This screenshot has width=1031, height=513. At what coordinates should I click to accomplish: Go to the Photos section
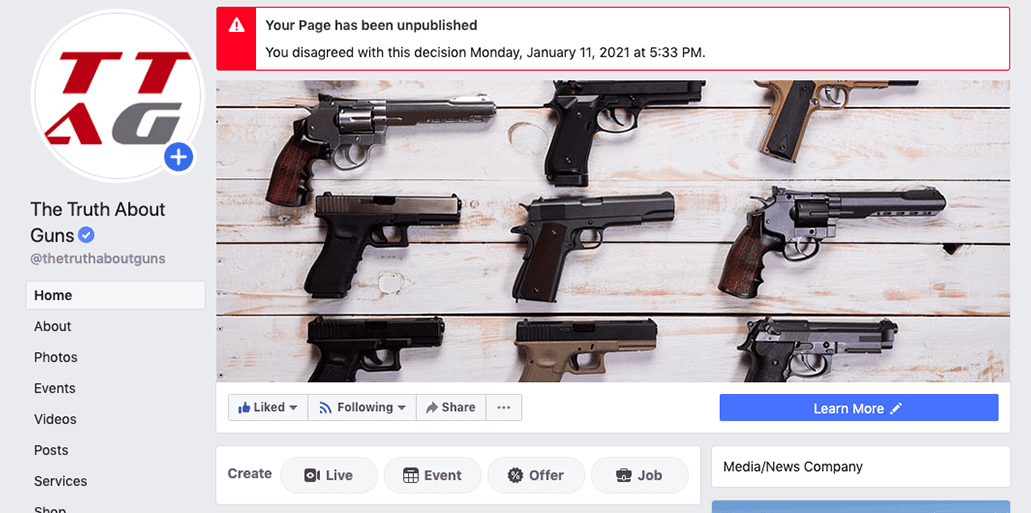(x=56, y=357)
